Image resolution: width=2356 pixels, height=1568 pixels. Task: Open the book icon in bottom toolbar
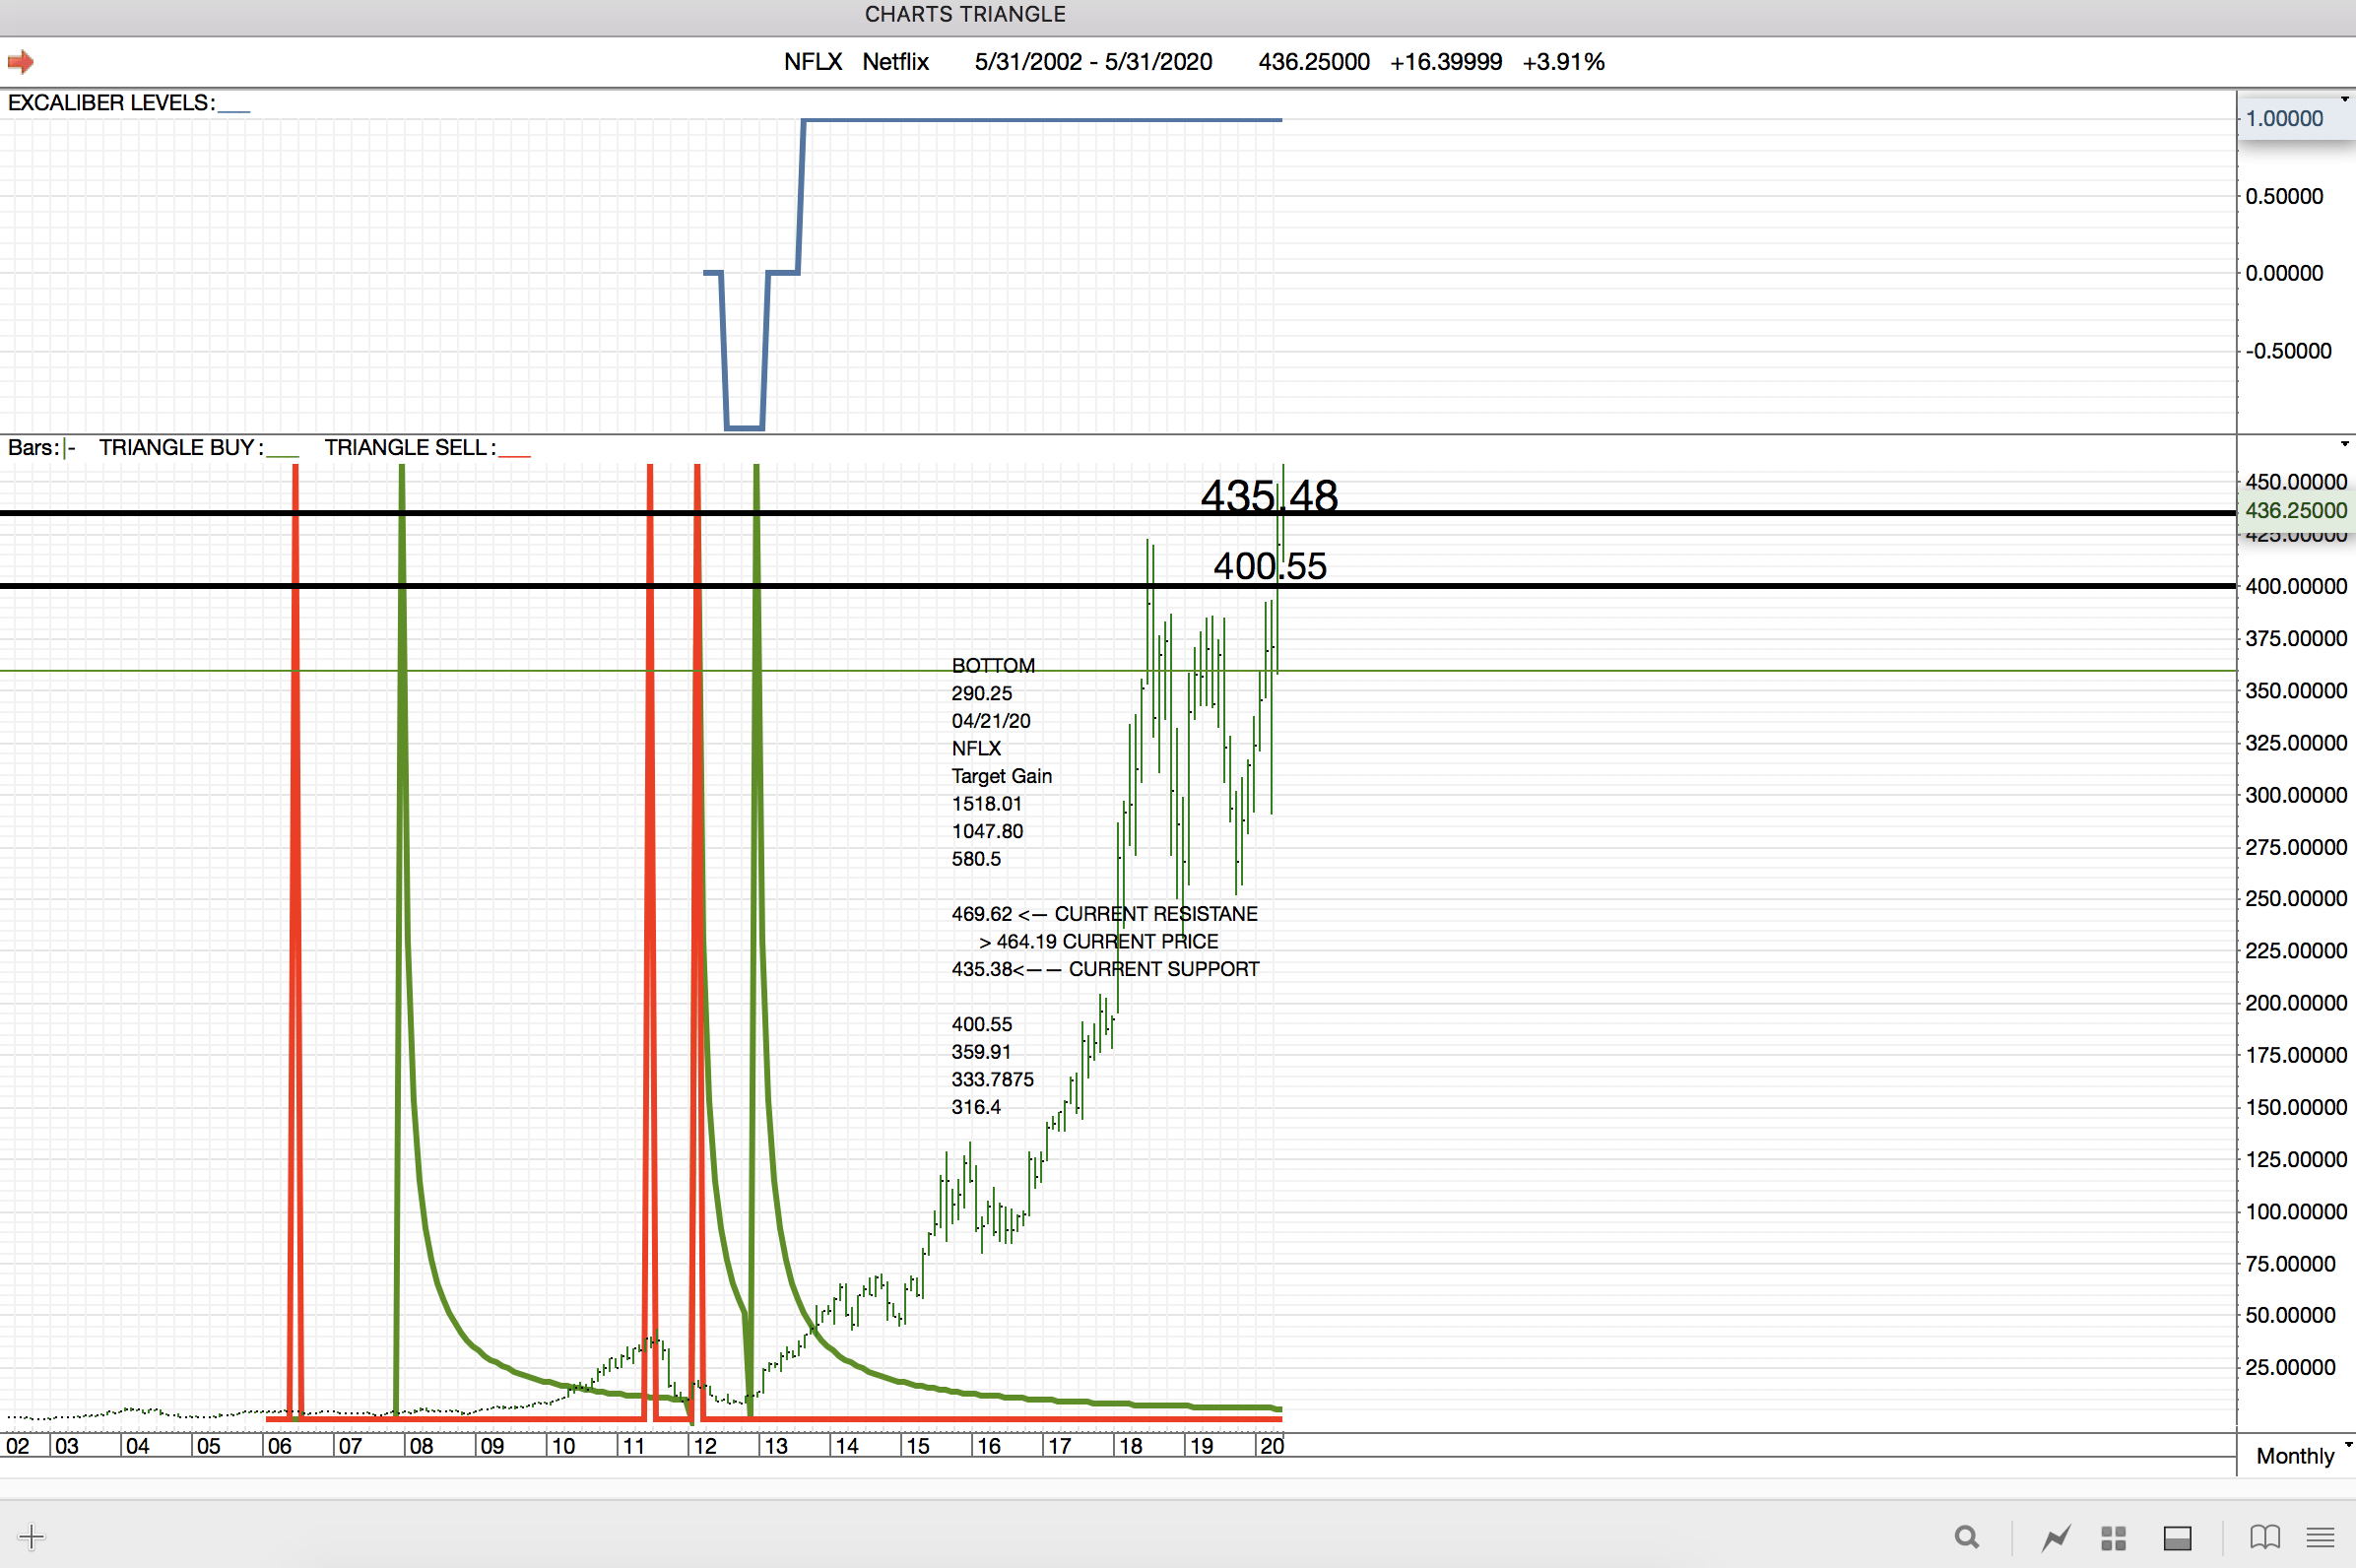[x=2264, y=1537]
